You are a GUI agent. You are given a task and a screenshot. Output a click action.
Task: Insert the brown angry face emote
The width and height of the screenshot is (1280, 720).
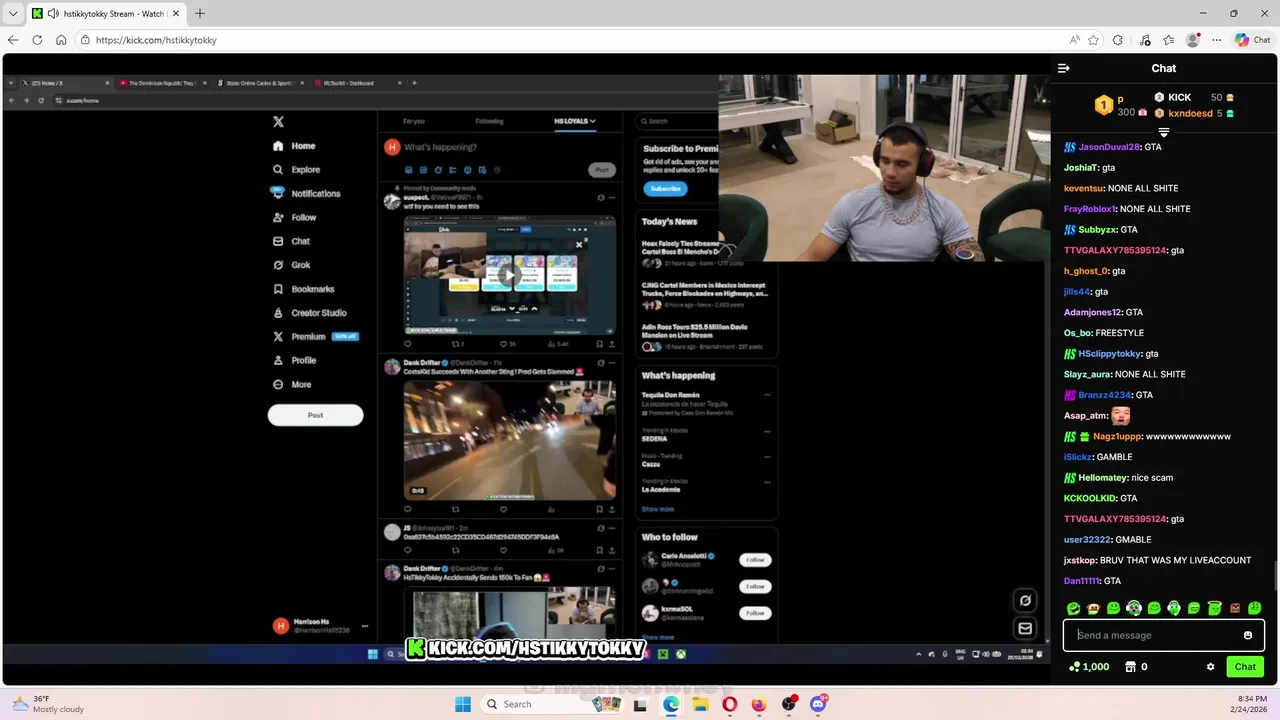pos(1234,608)
